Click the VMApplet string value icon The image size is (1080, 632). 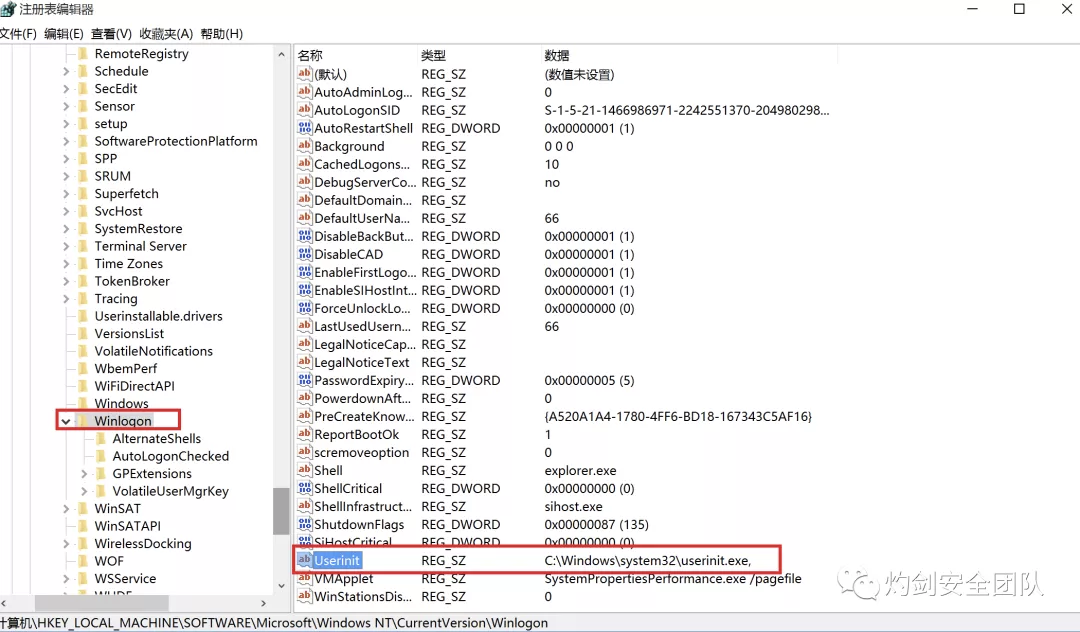[304, 578]
